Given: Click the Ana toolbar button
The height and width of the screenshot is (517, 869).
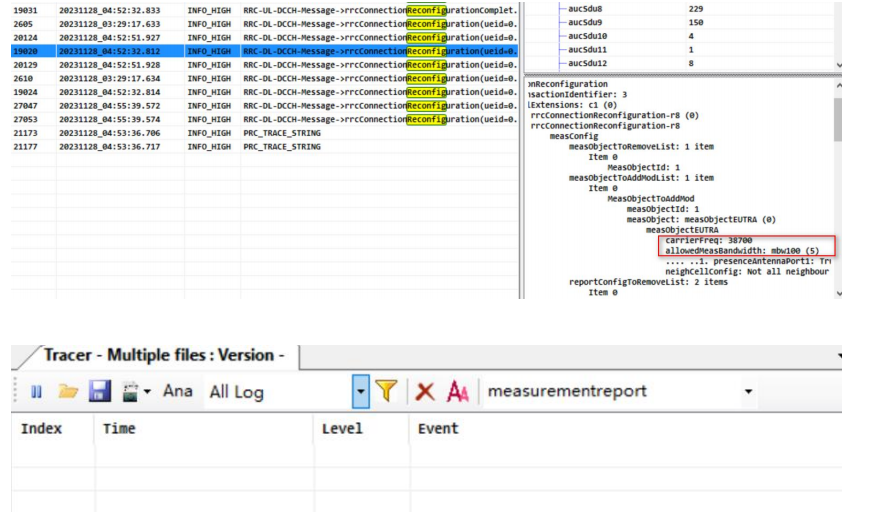Looking at the screenshot, I should click(177, 392).
